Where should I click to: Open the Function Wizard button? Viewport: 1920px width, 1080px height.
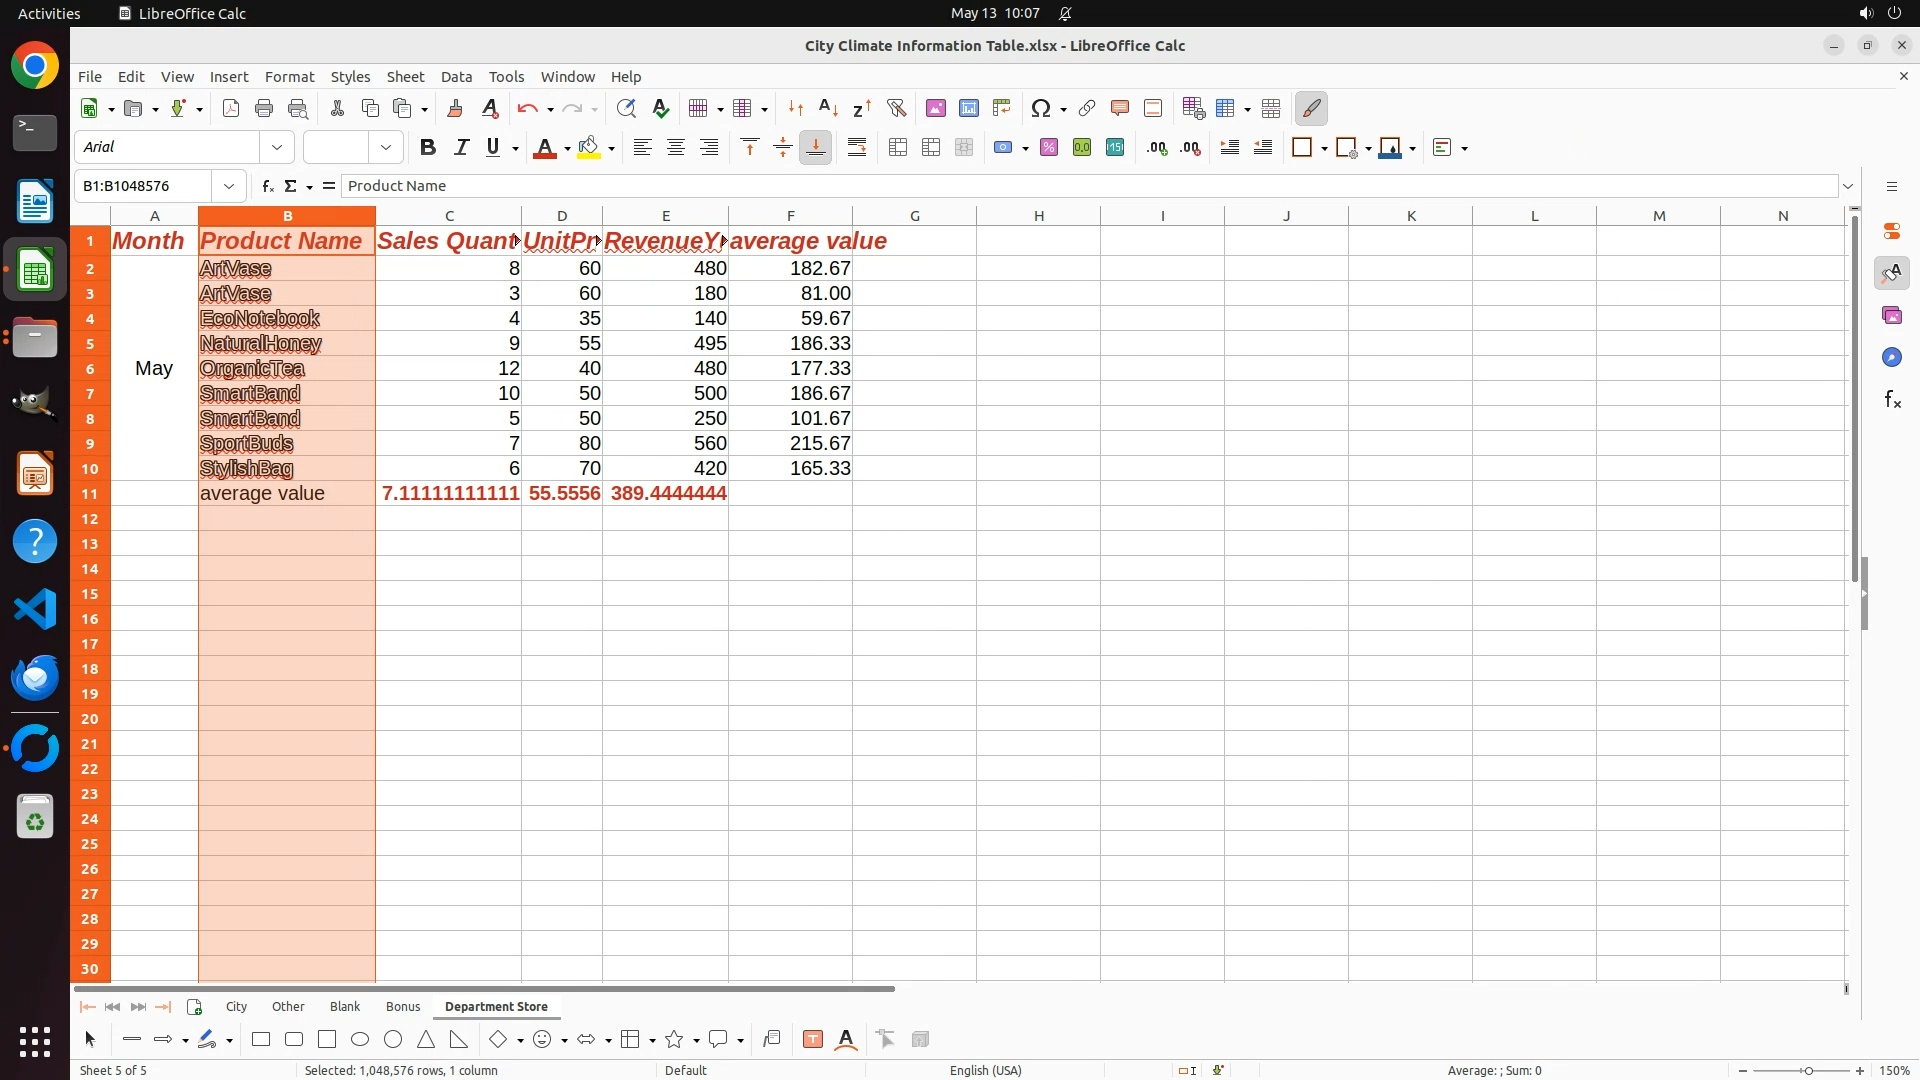(x=267, y=186)
